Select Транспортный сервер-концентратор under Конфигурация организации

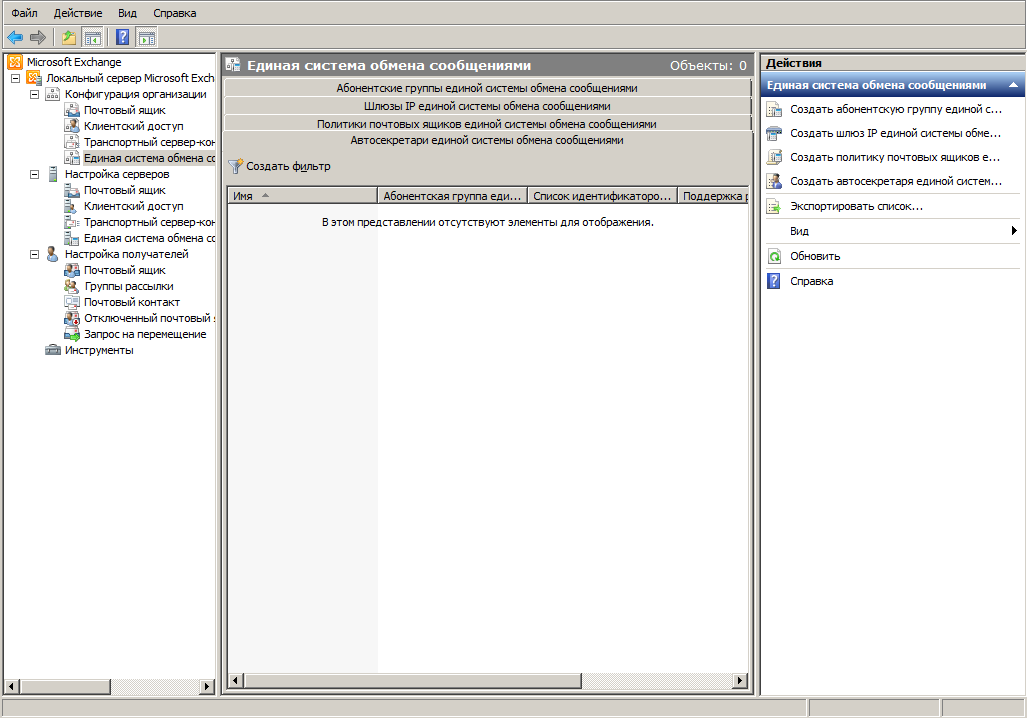[x=149, y=142]
